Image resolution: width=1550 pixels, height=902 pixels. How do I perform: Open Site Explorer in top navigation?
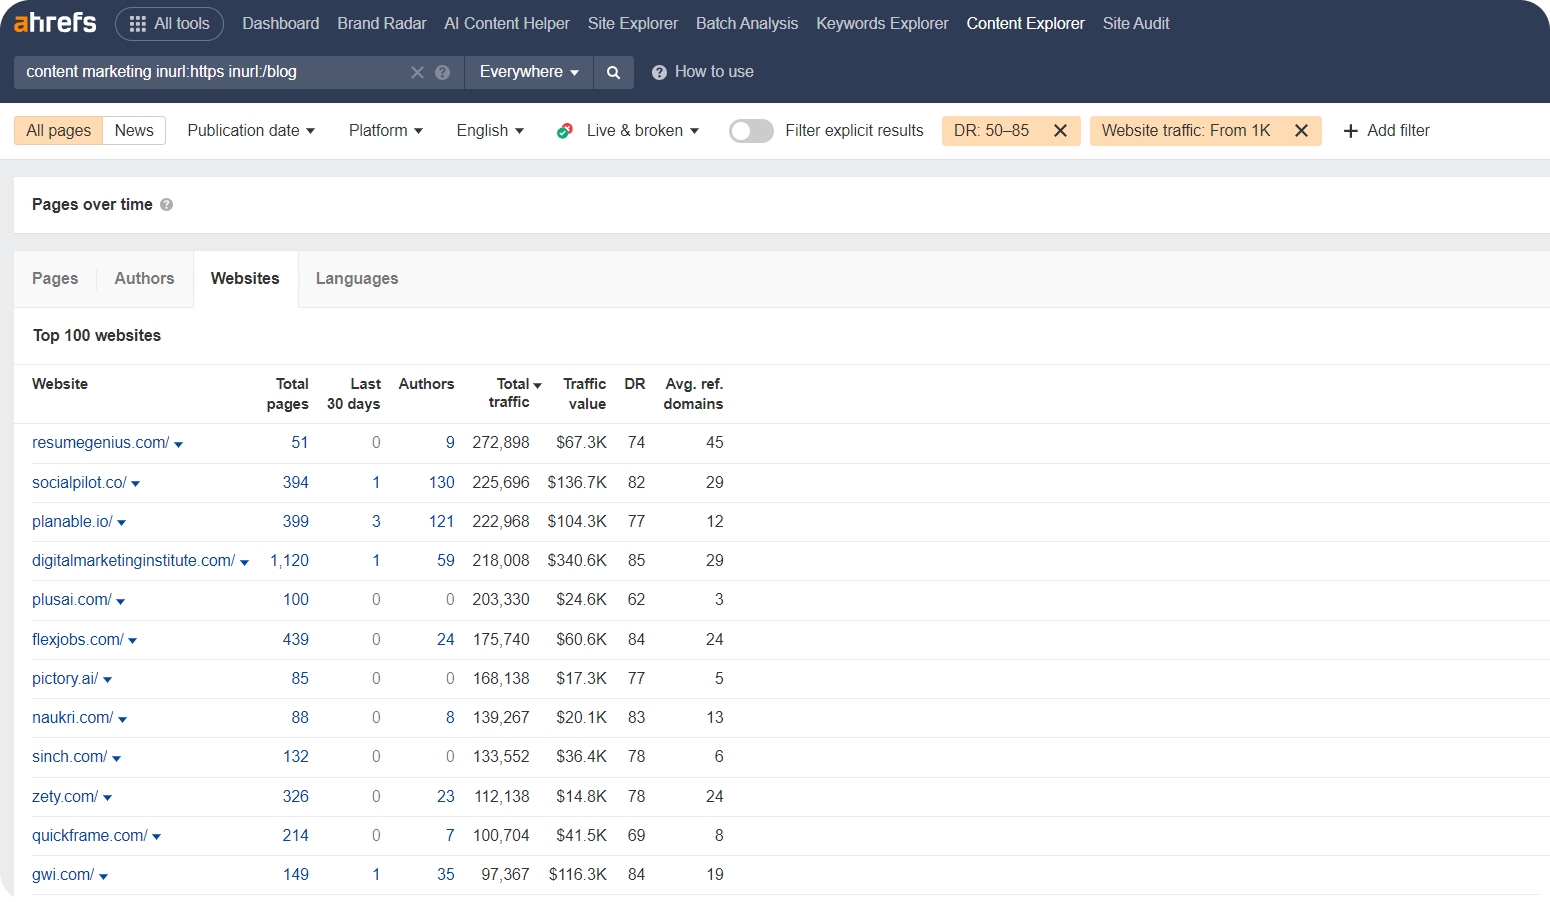click(633, 23)
